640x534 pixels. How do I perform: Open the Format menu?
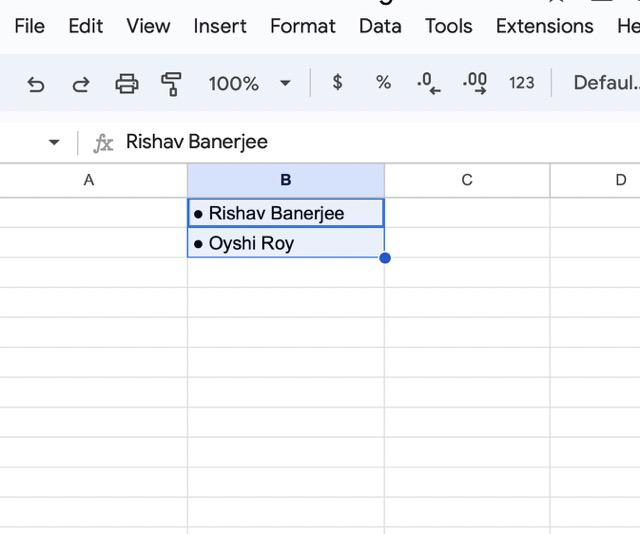tap(303, 26)
